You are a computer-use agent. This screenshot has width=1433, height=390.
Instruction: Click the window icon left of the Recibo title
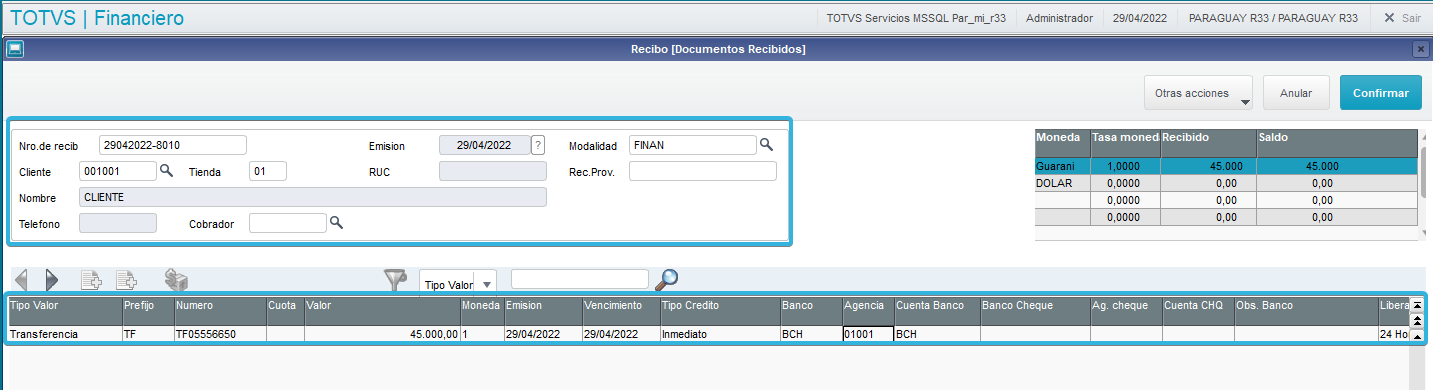coord(15,48)
